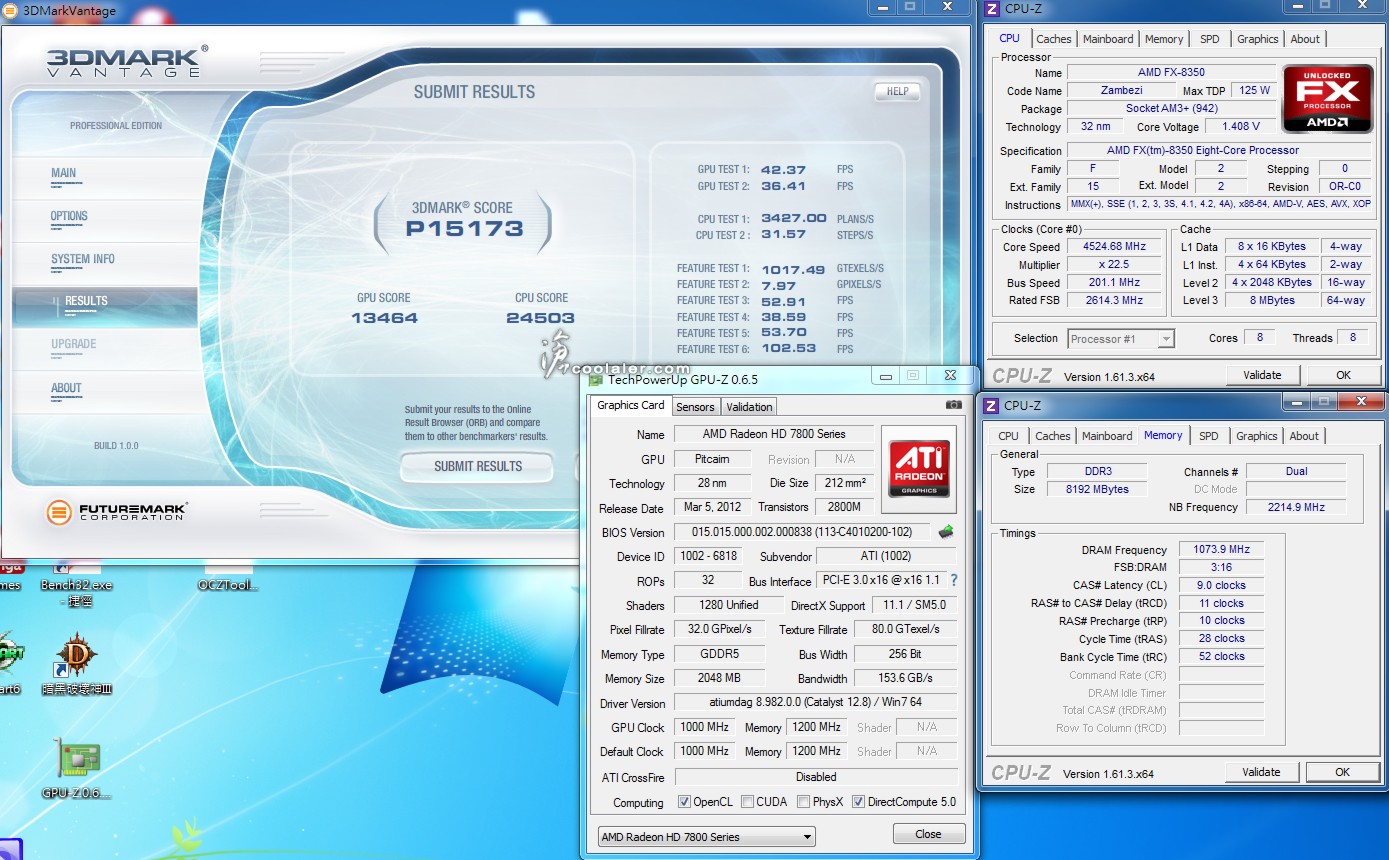This screenshot has width=1389, height=860.
Task: Click the HELP button in 3DMark Vantage
Action: click(897, 91)
